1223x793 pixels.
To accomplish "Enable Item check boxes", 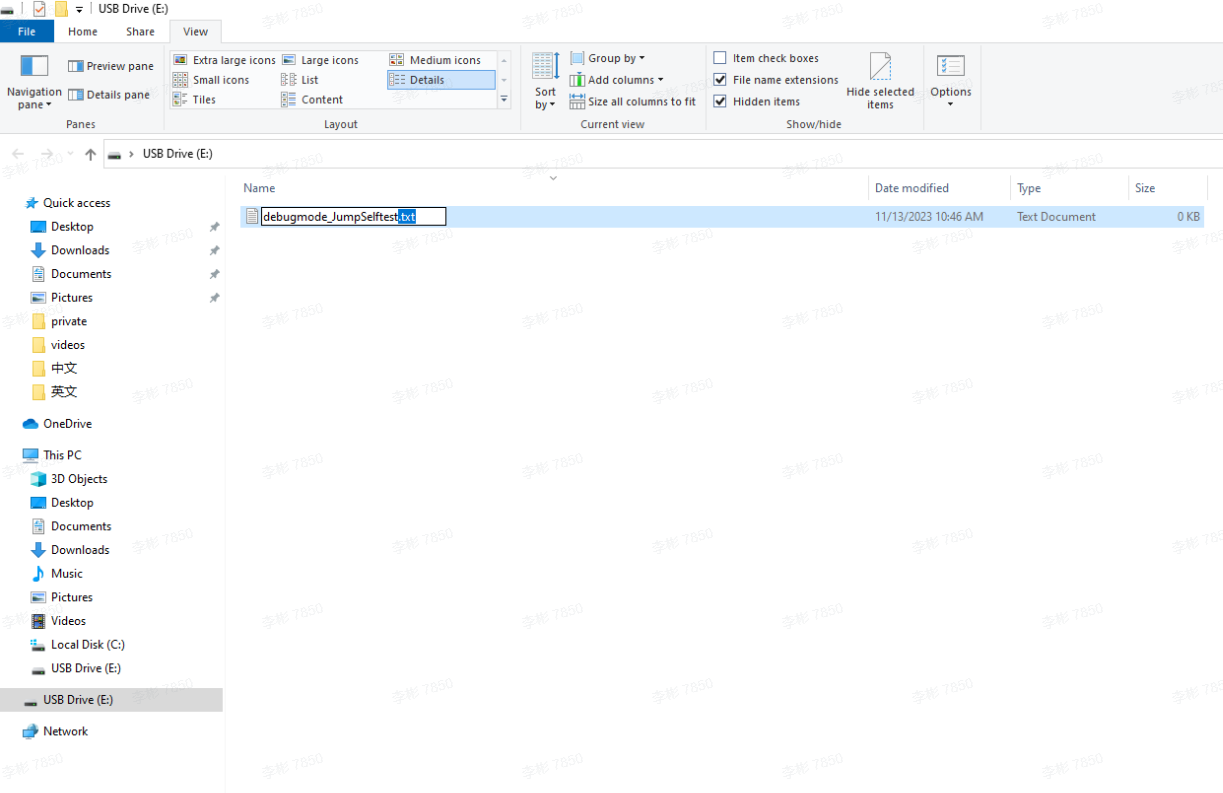I will click(720, 58).
